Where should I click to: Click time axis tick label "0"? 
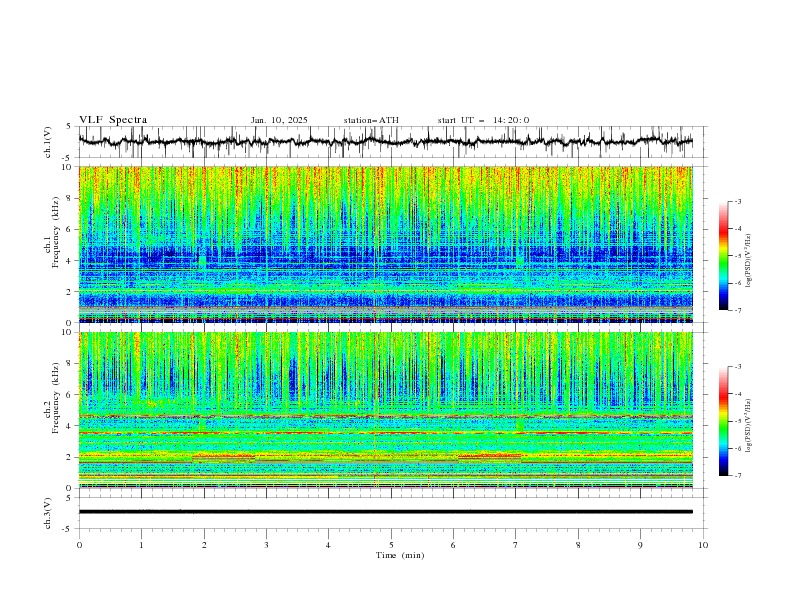pos(79,545)
